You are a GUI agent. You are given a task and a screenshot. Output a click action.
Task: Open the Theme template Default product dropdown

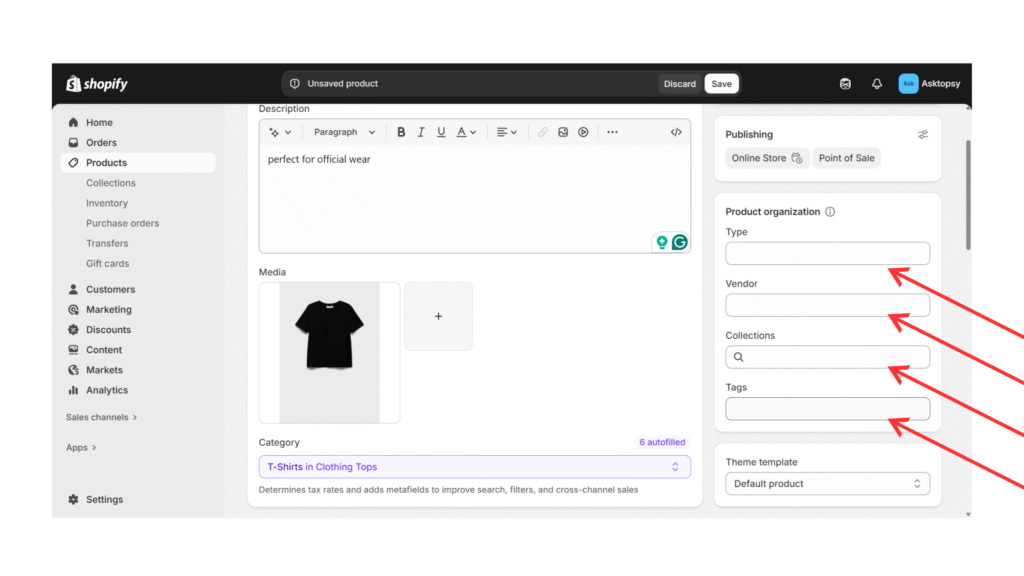point(827,484)
